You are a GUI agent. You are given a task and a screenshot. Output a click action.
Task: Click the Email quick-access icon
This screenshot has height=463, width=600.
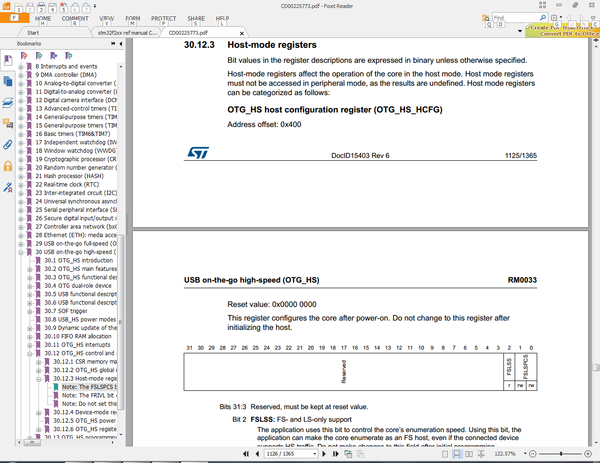click(x=53, y=7)
